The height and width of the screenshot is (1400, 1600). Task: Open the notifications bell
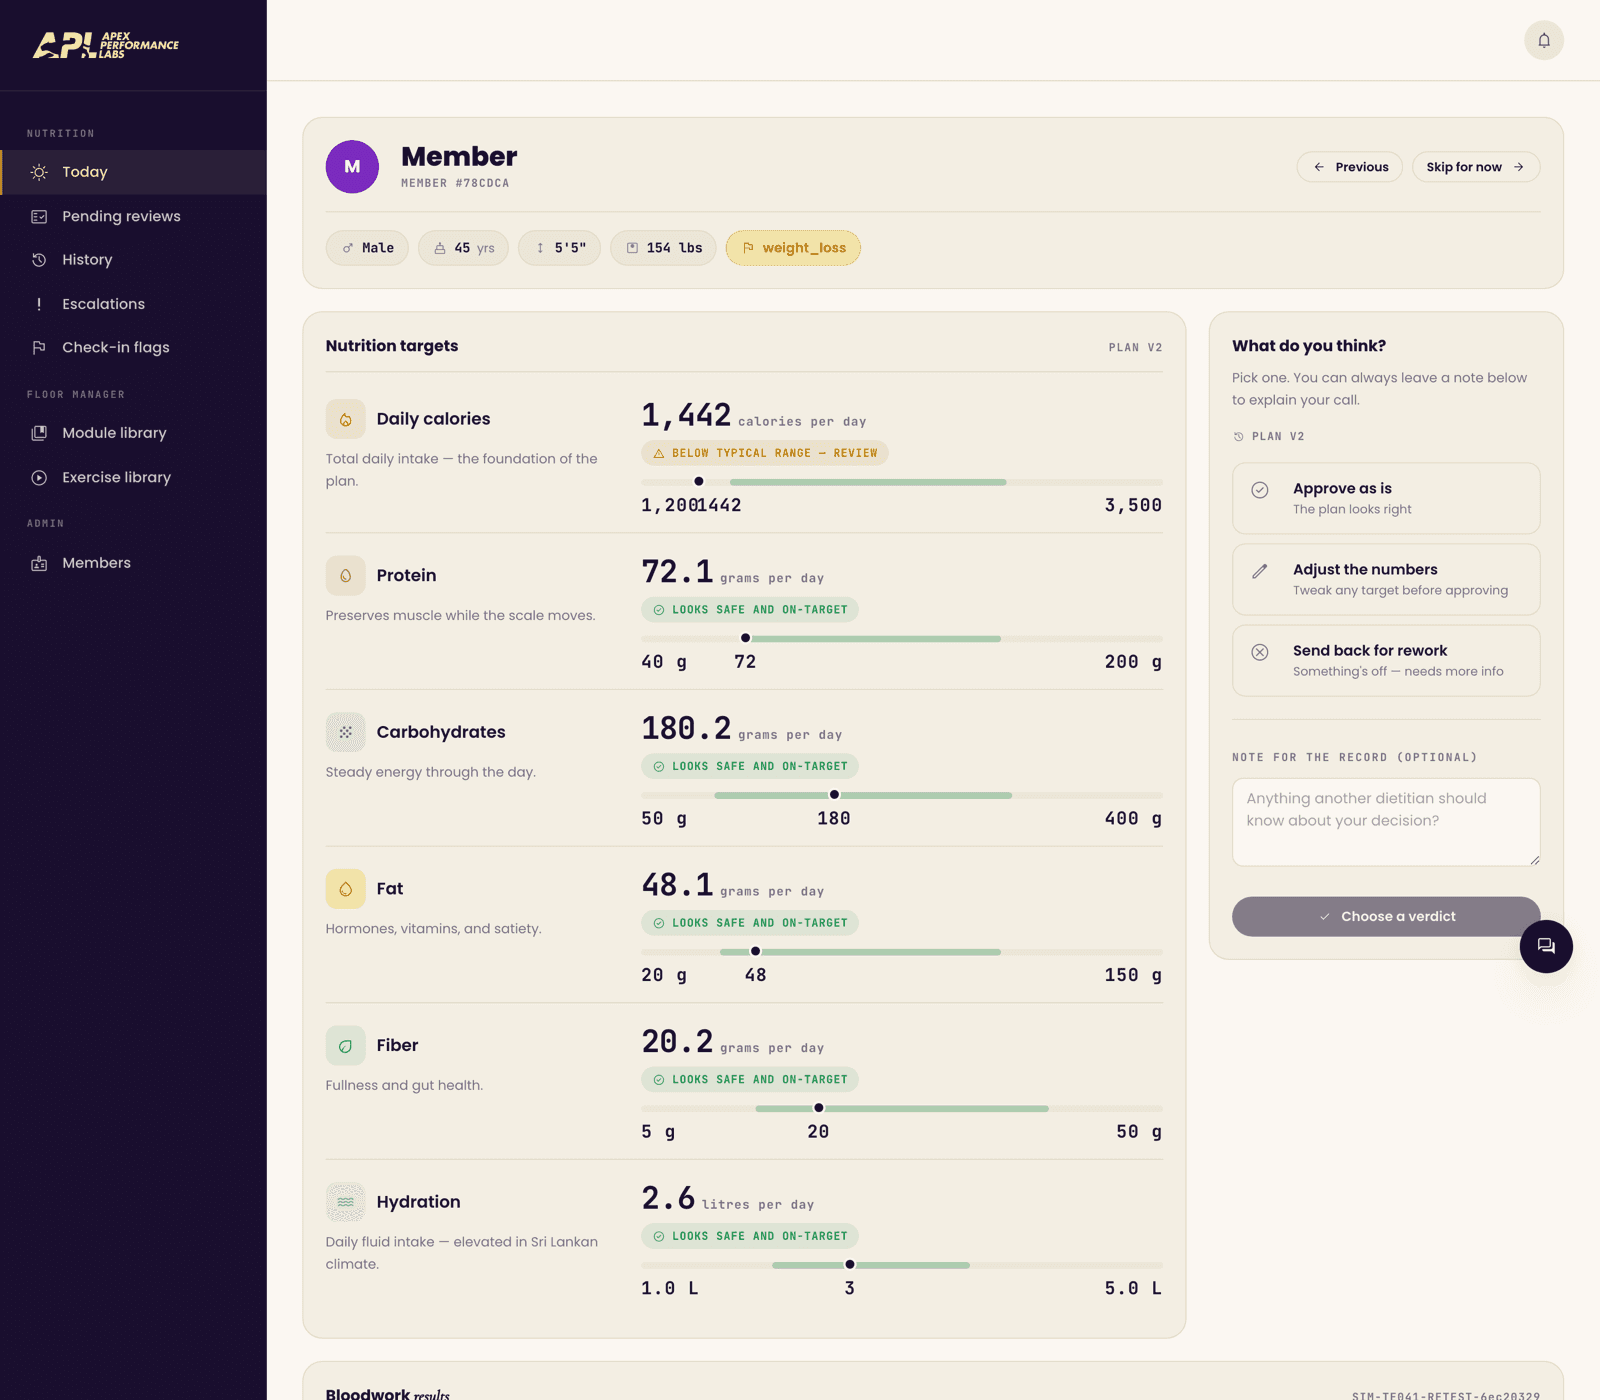pyautogui.click(x=1544, y=41)
